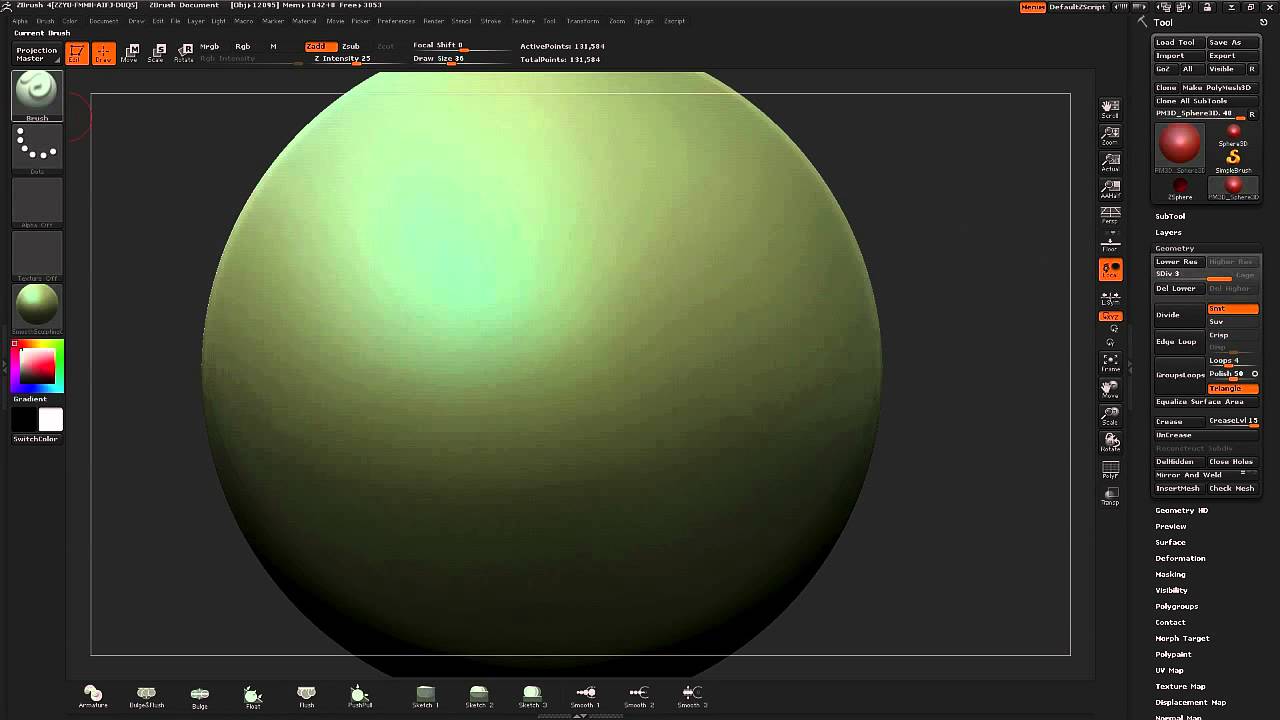Activate the Draw mode button
Image resolution: width=1280 pixels, height=720 pixels.
pyautogui.click(x=104, y=54)
